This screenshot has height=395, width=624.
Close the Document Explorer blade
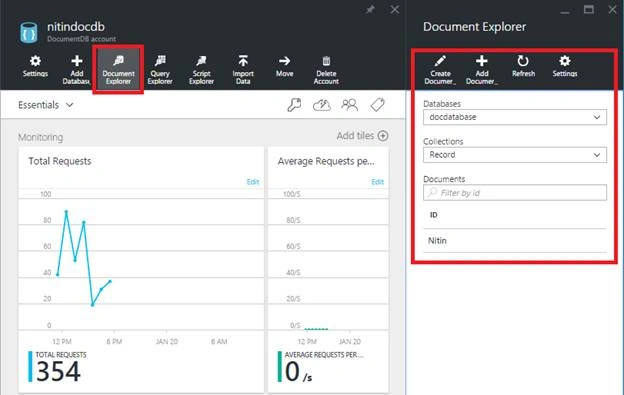click(x=612, y=10)
